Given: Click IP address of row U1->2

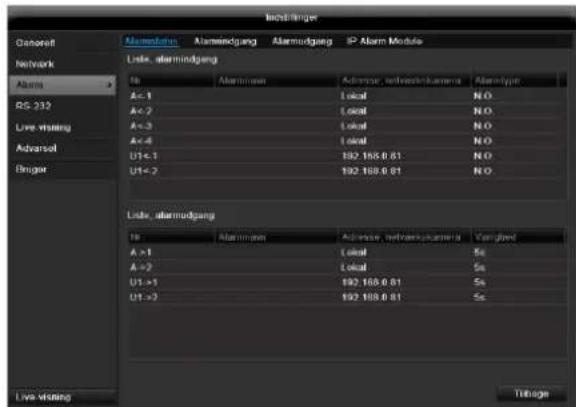Looking at the screenshot, I should point(371,297).
